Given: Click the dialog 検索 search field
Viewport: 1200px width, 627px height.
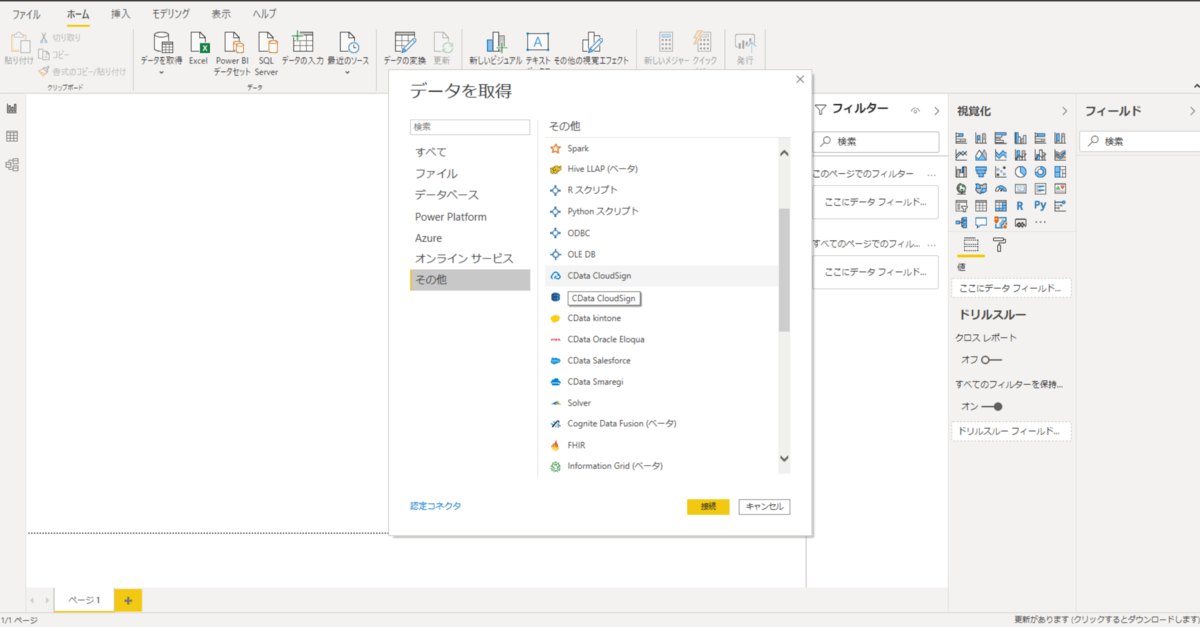Looking at the screenshot, I should click(x=470, y=127).
